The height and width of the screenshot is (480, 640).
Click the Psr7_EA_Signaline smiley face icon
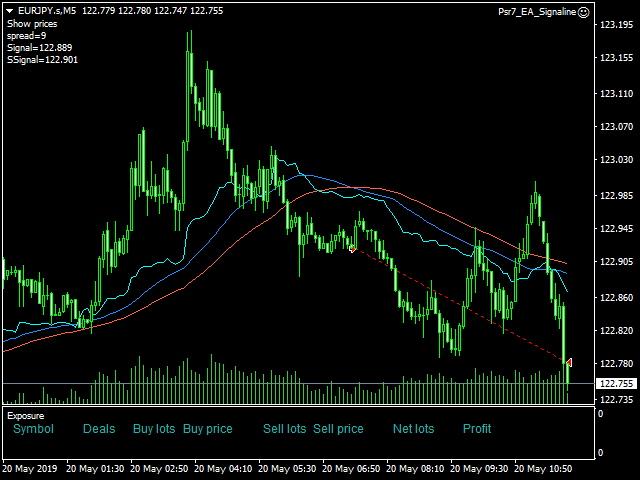584,12
